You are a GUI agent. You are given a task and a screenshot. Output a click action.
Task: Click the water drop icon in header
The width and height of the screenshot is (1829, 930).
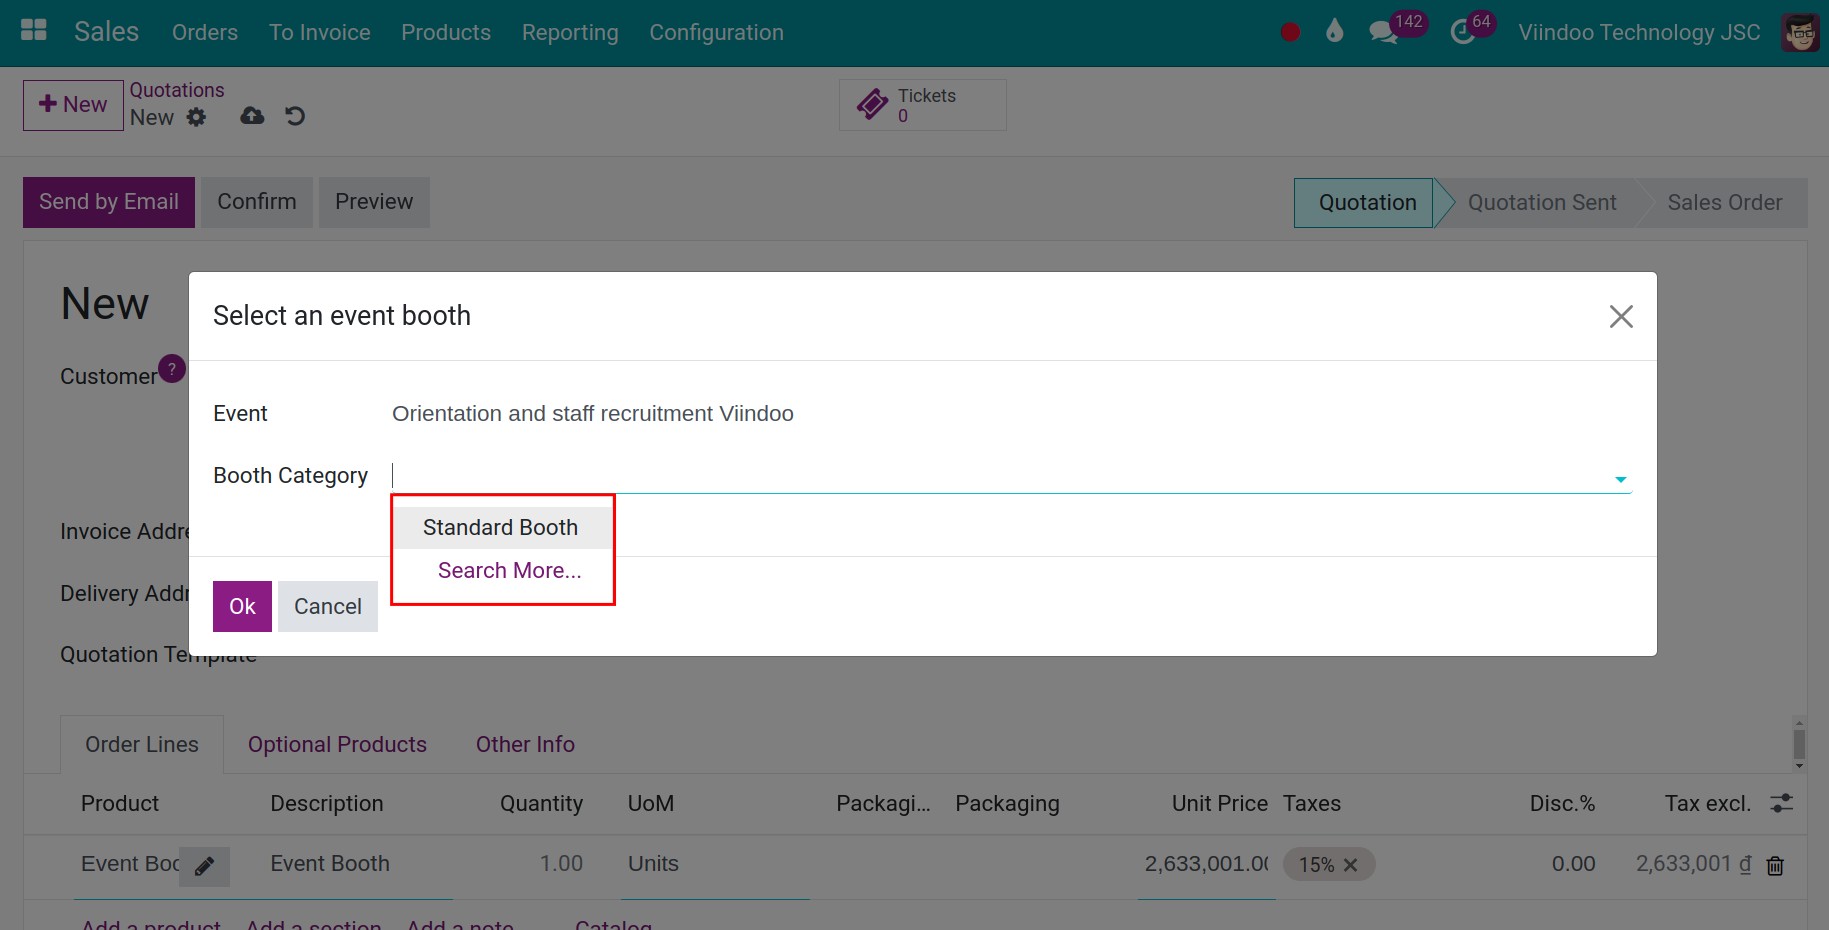tap(1334, 31)
